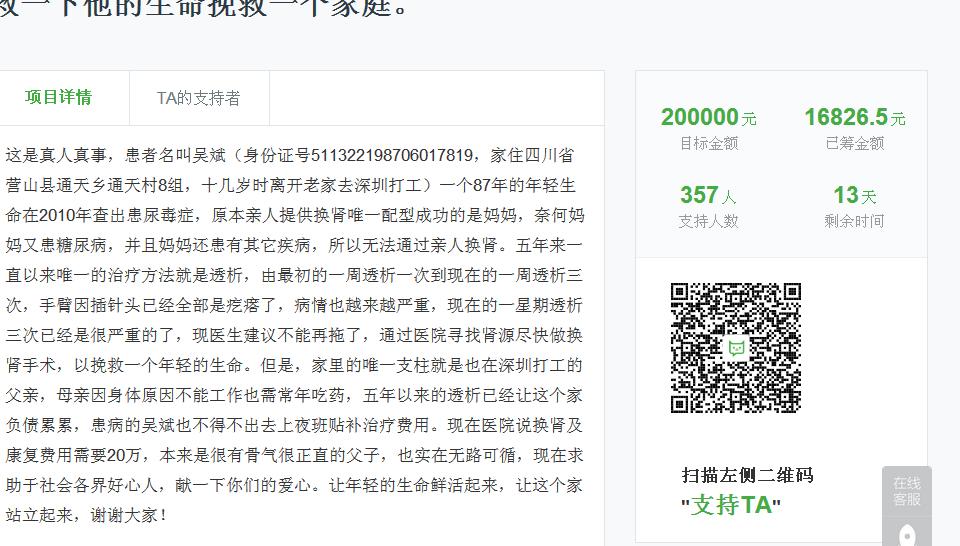The image size is (960, 546).
Task: Open the TA的支持者 tab
Action: pos(198,98)
